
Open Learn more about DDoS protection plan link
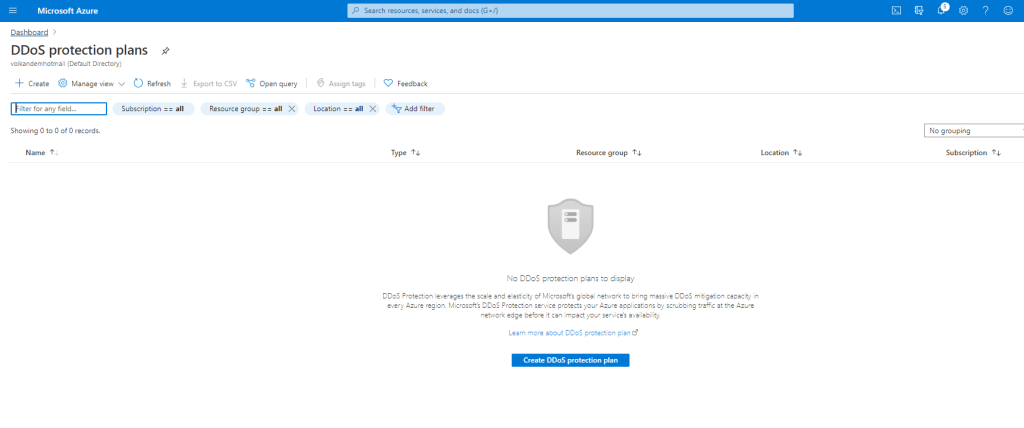pos(572,332)
